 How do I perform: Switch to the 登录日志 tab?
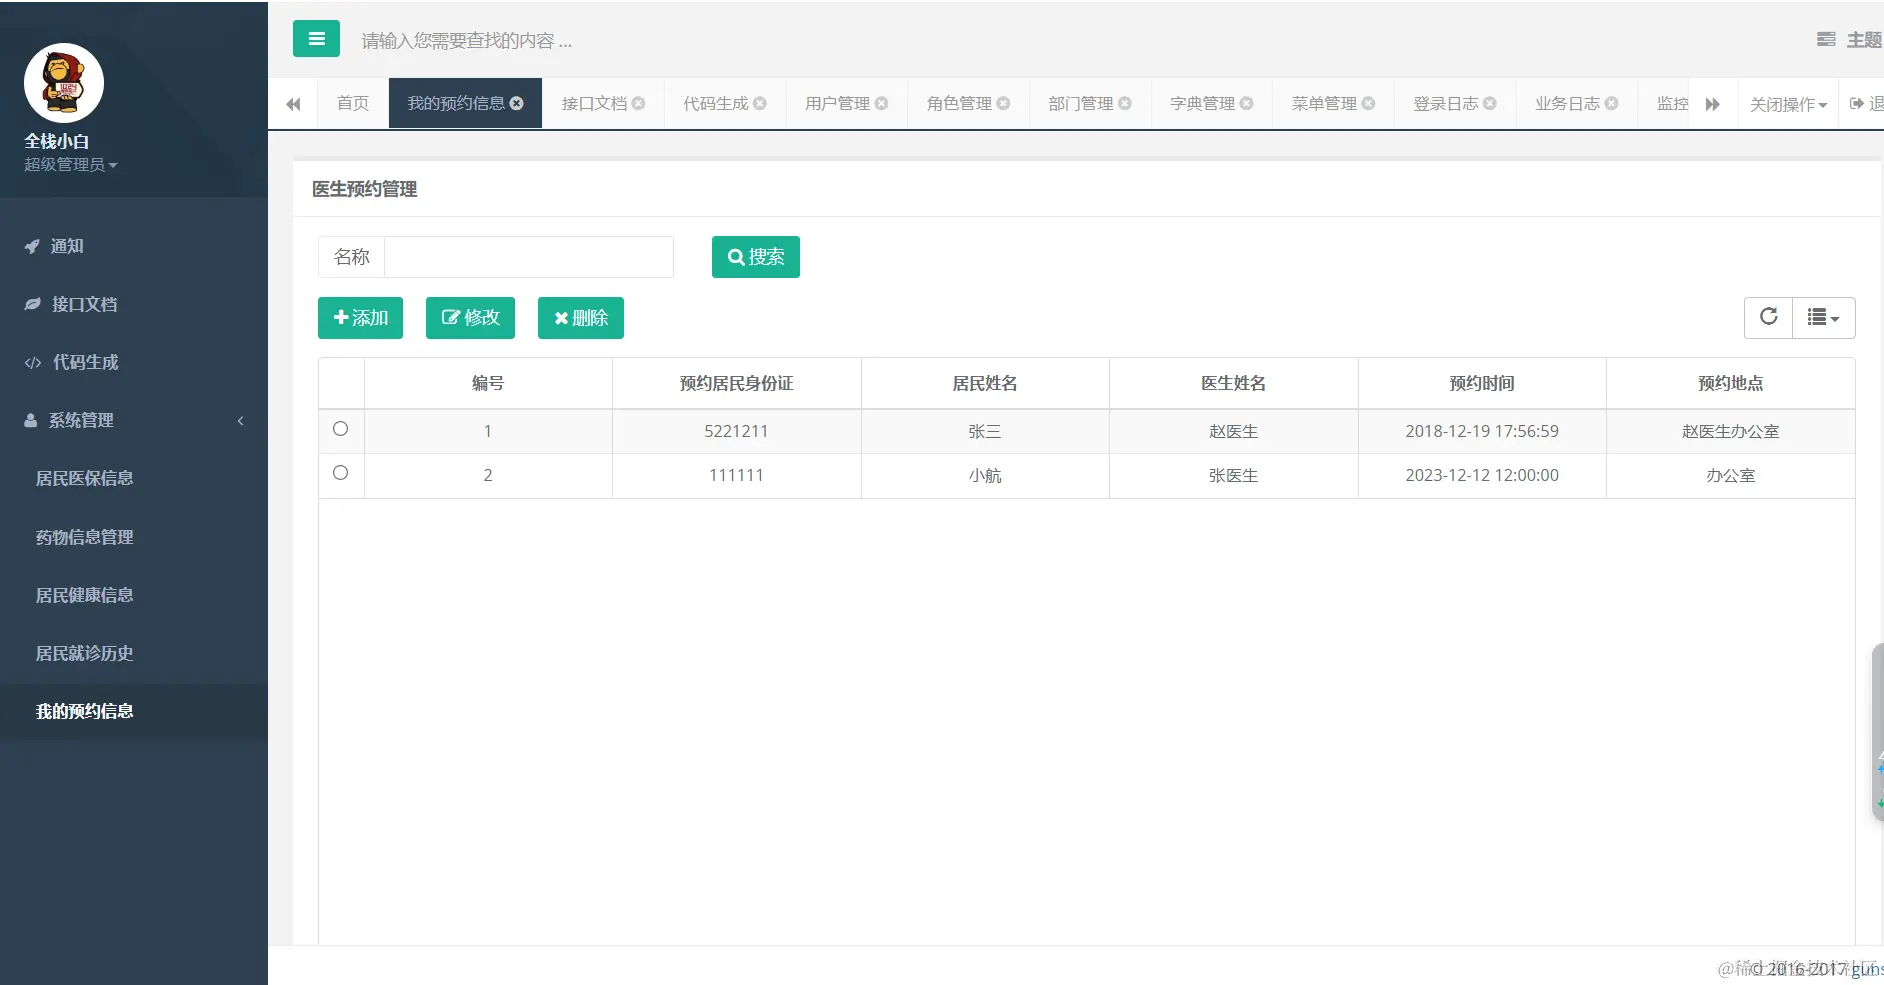pyautogui.click(x=1446, y=103)
